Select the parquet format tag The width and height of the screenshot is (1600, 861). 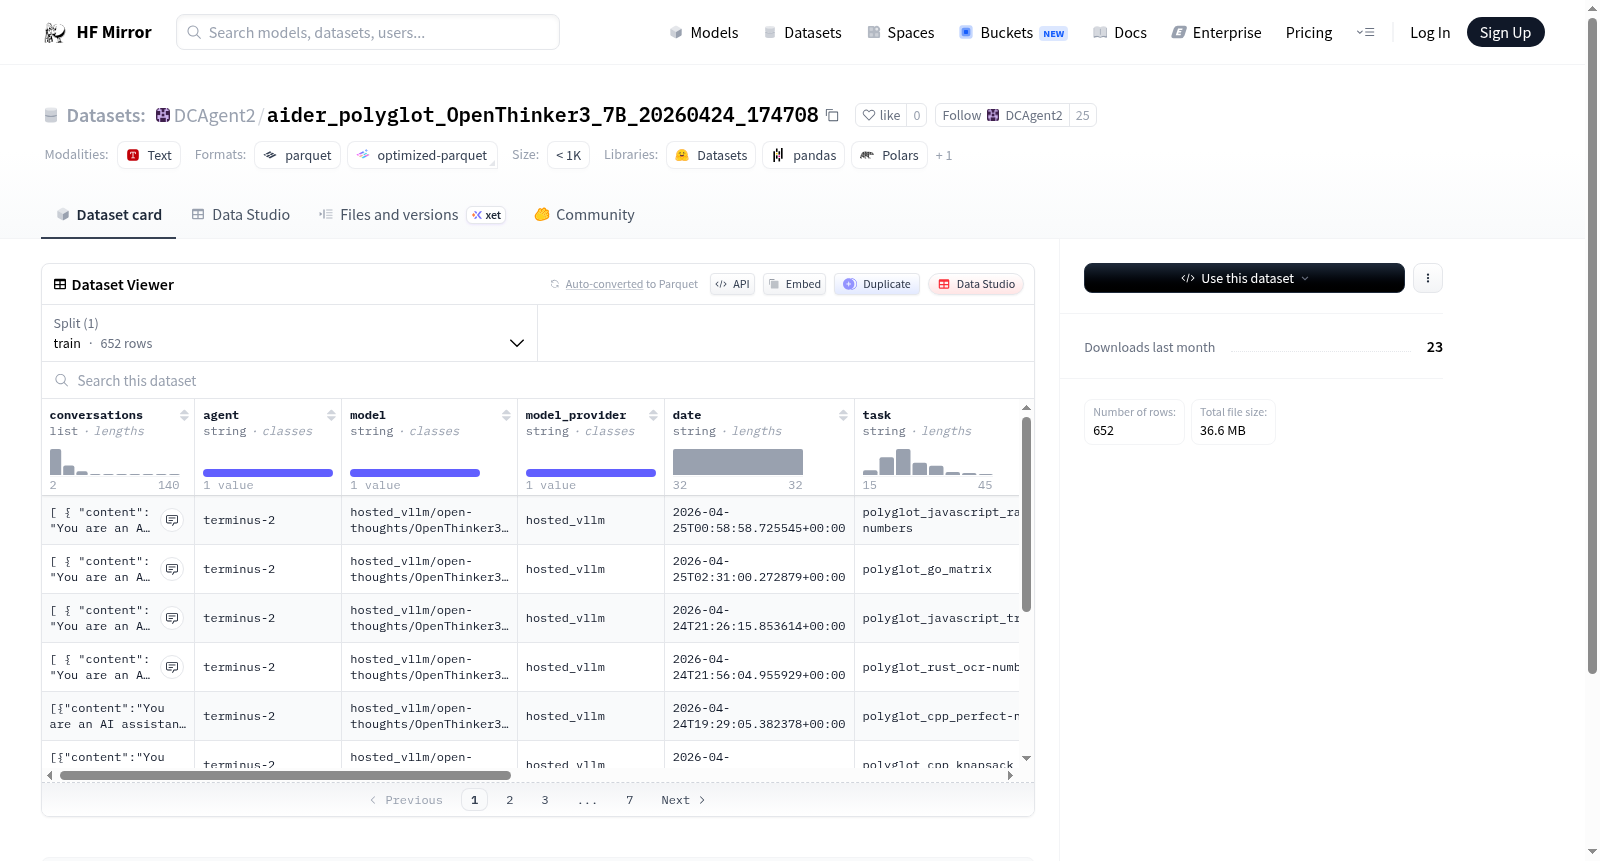[x=298, y=155]
